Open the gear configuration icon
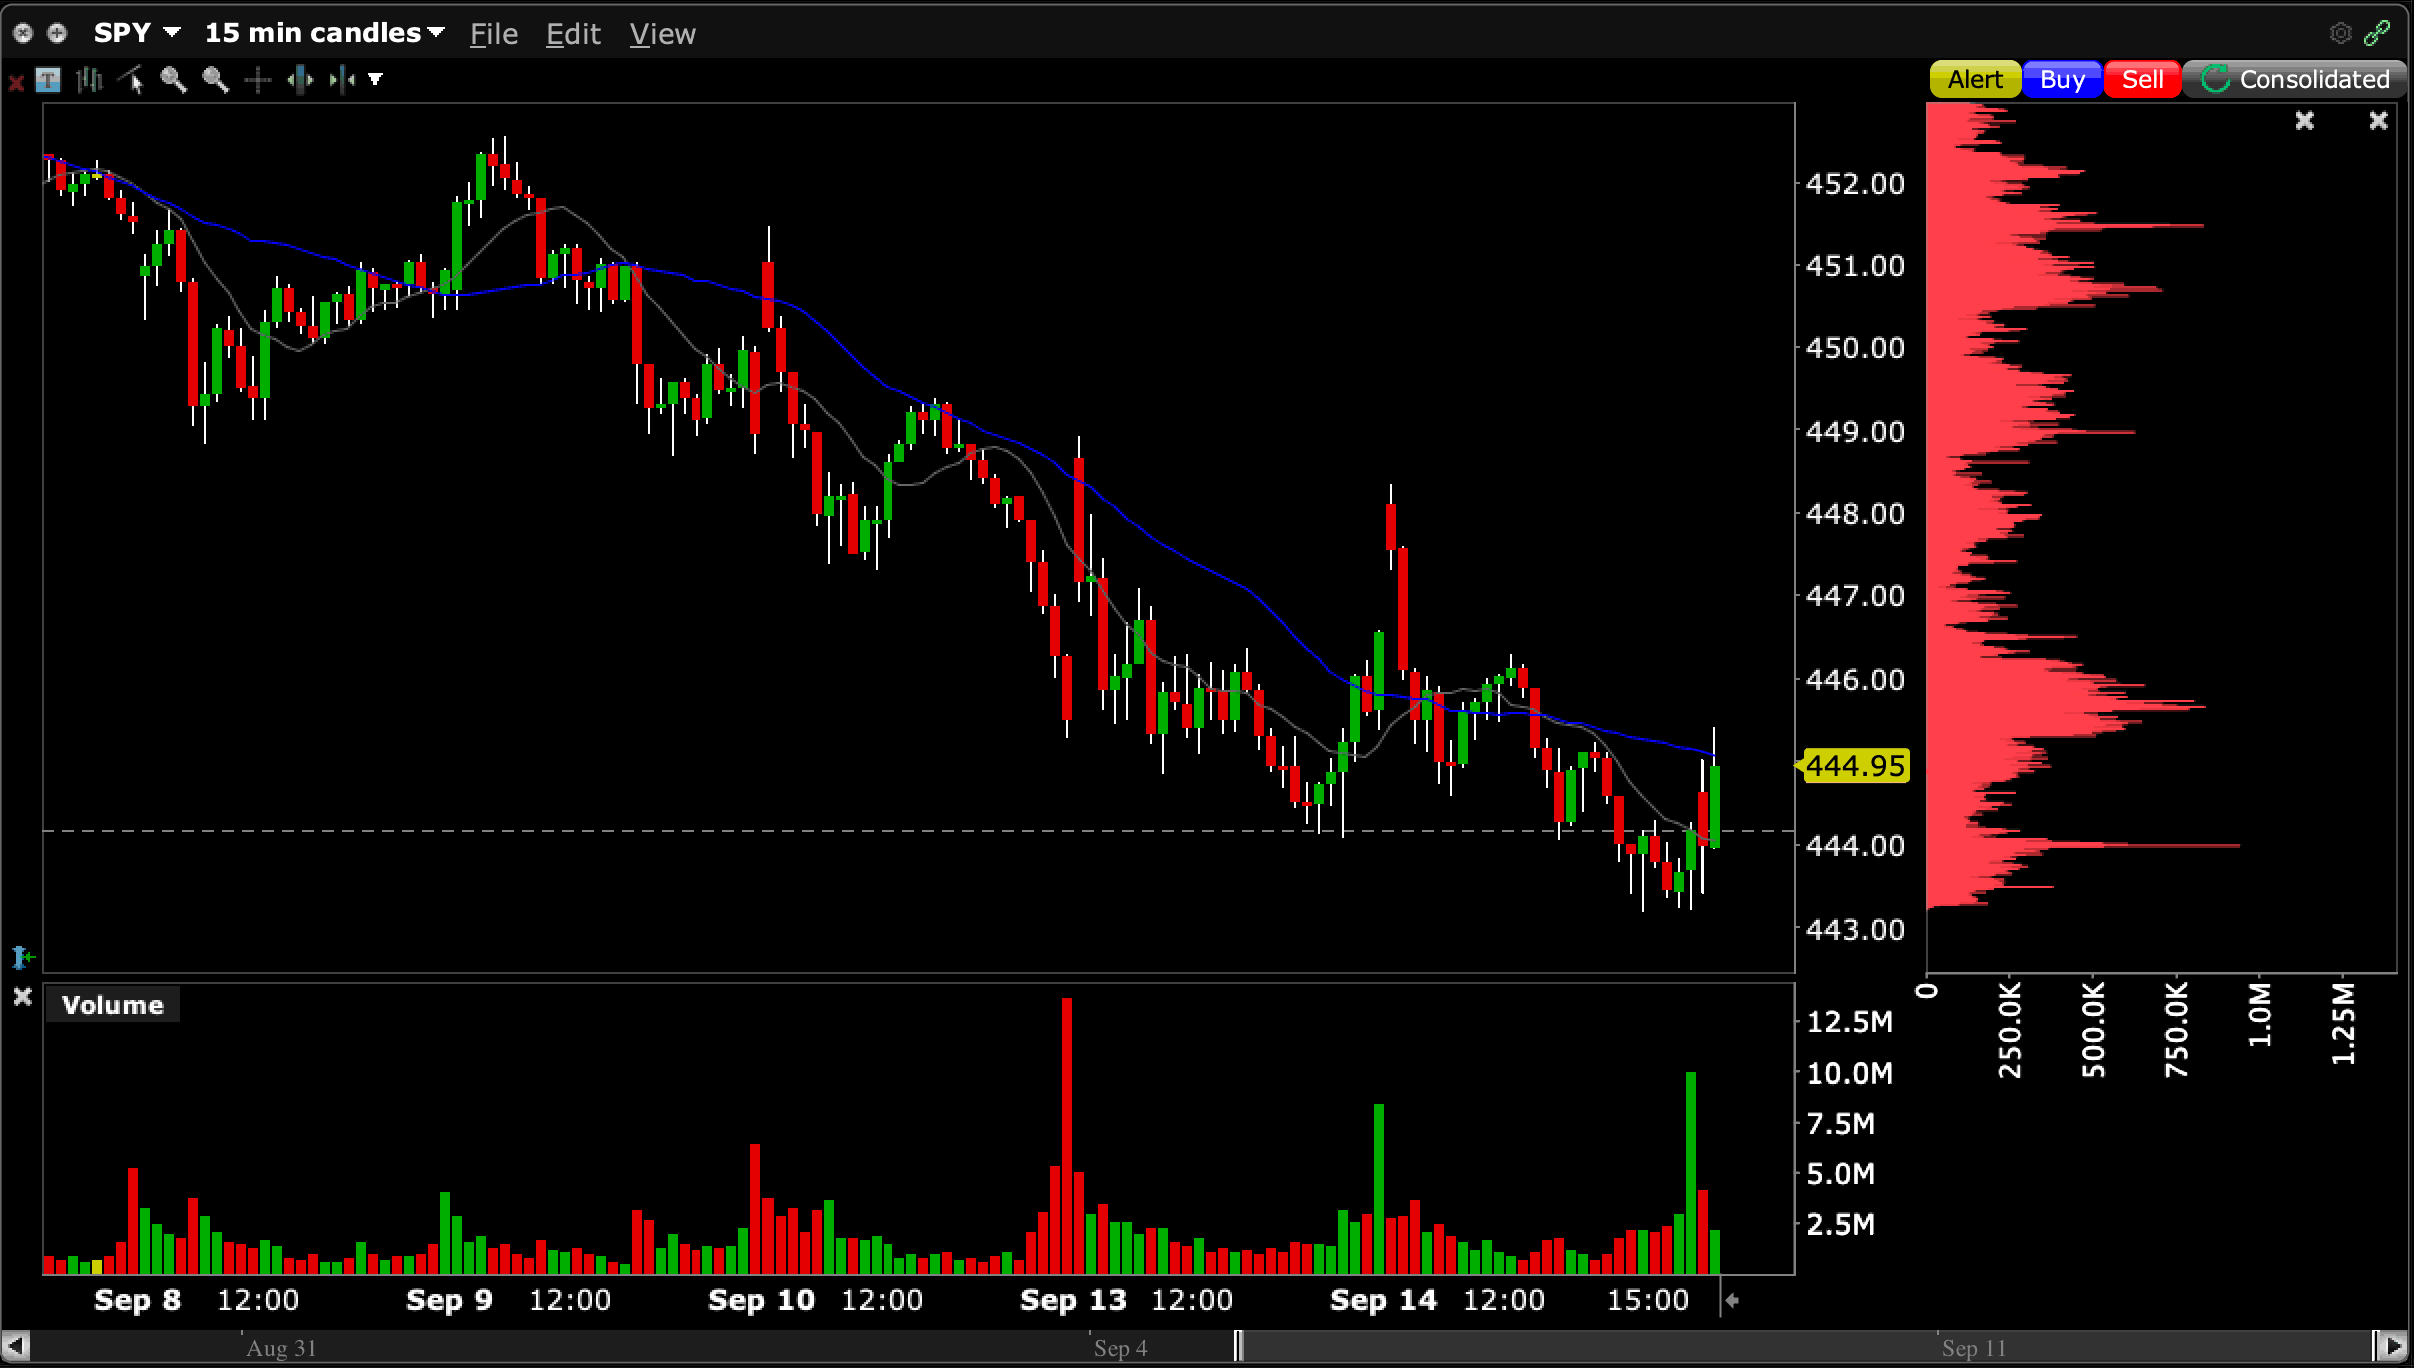The height and width of the screenshot is (1368, 2414). point(2340,33)
